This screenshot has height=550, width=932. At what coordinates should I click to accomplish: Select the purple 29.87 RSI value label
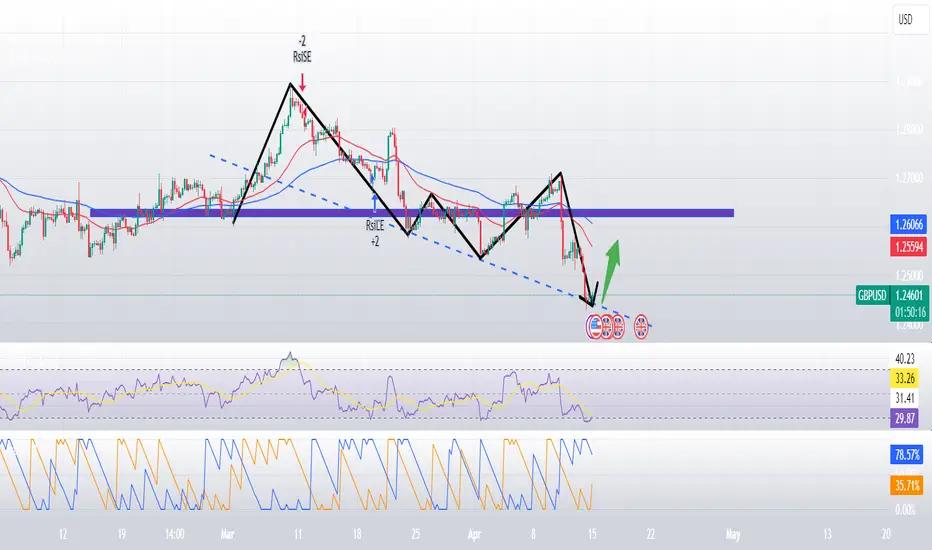point(905,419)
